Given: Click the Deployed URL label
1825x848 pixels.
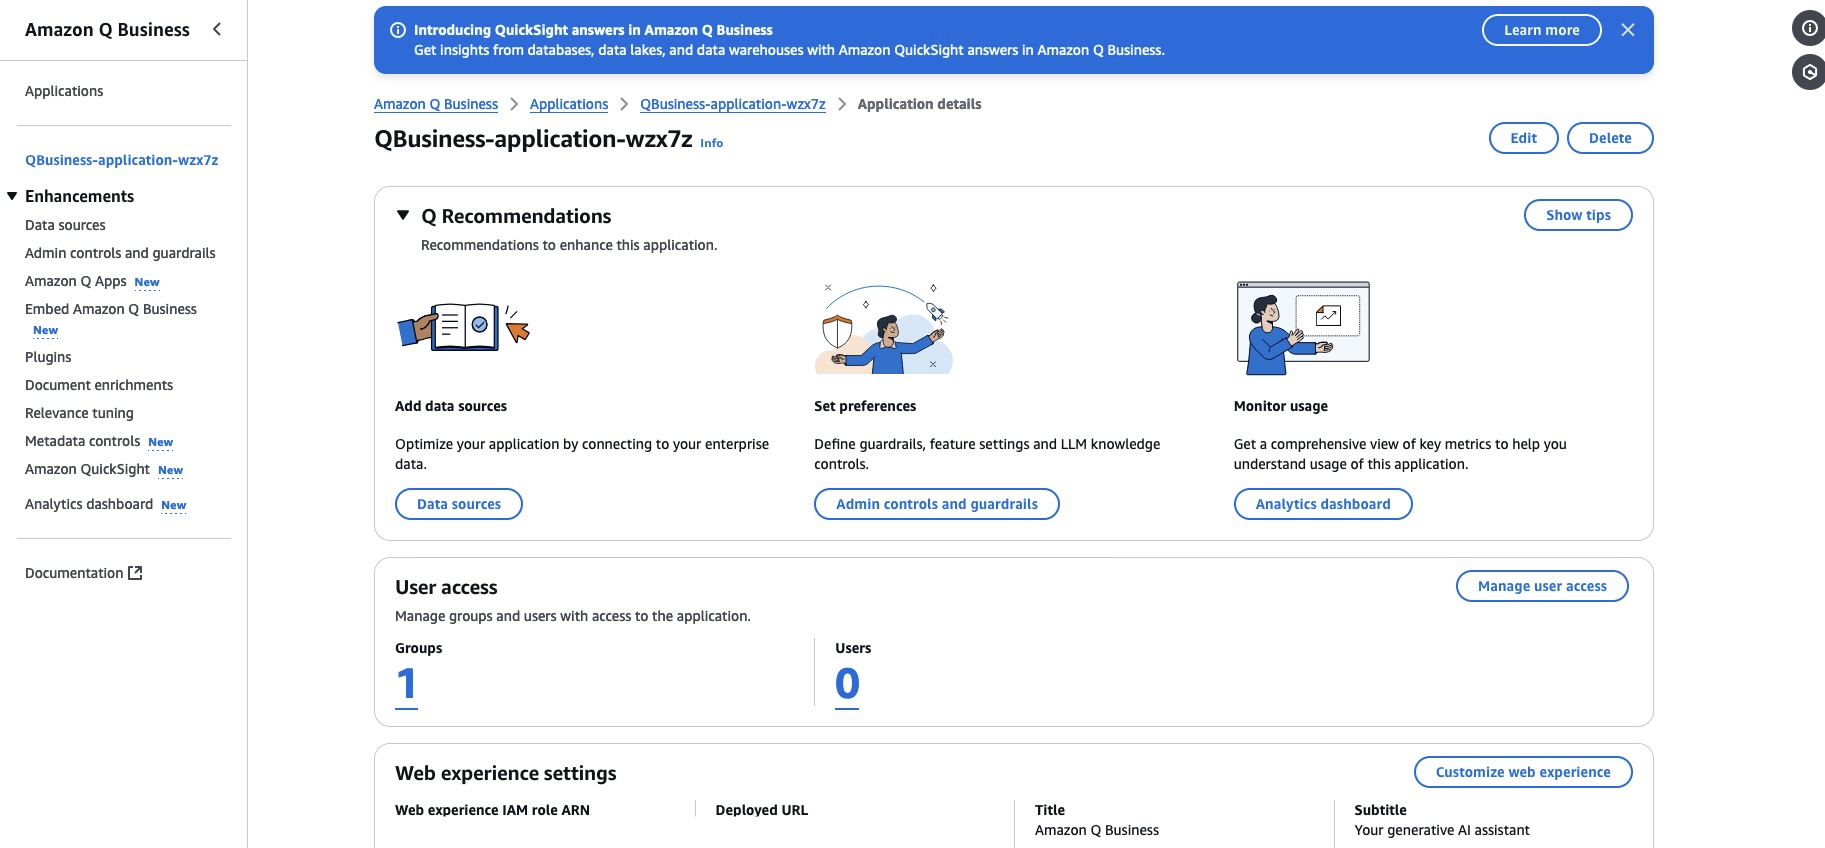Looking at the screenshot, I should [x=762, y=810].
